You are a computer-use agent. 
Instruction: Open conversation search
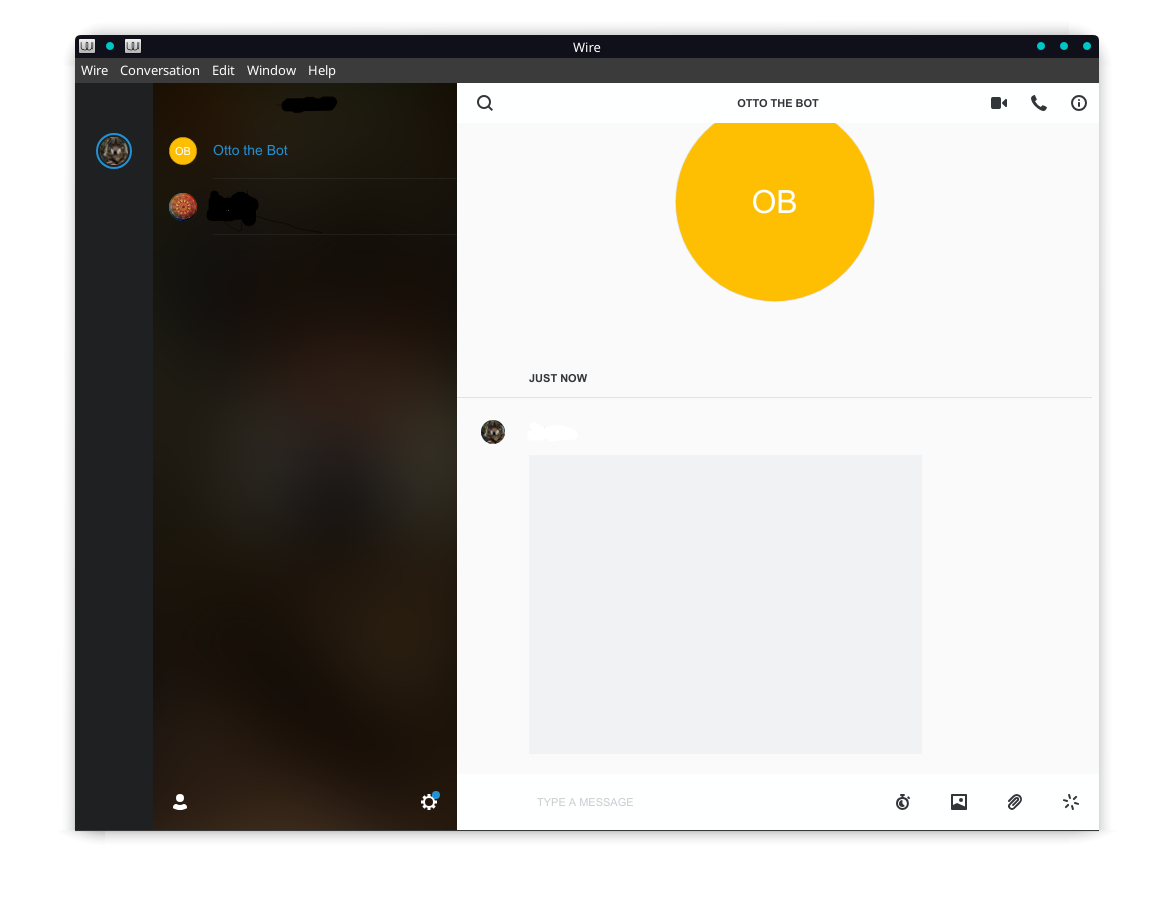(485, 103)
